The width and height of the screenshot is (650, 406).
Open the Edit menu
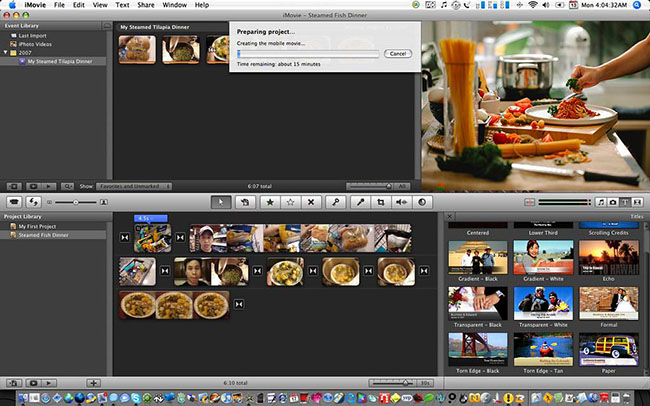[79, 5]
